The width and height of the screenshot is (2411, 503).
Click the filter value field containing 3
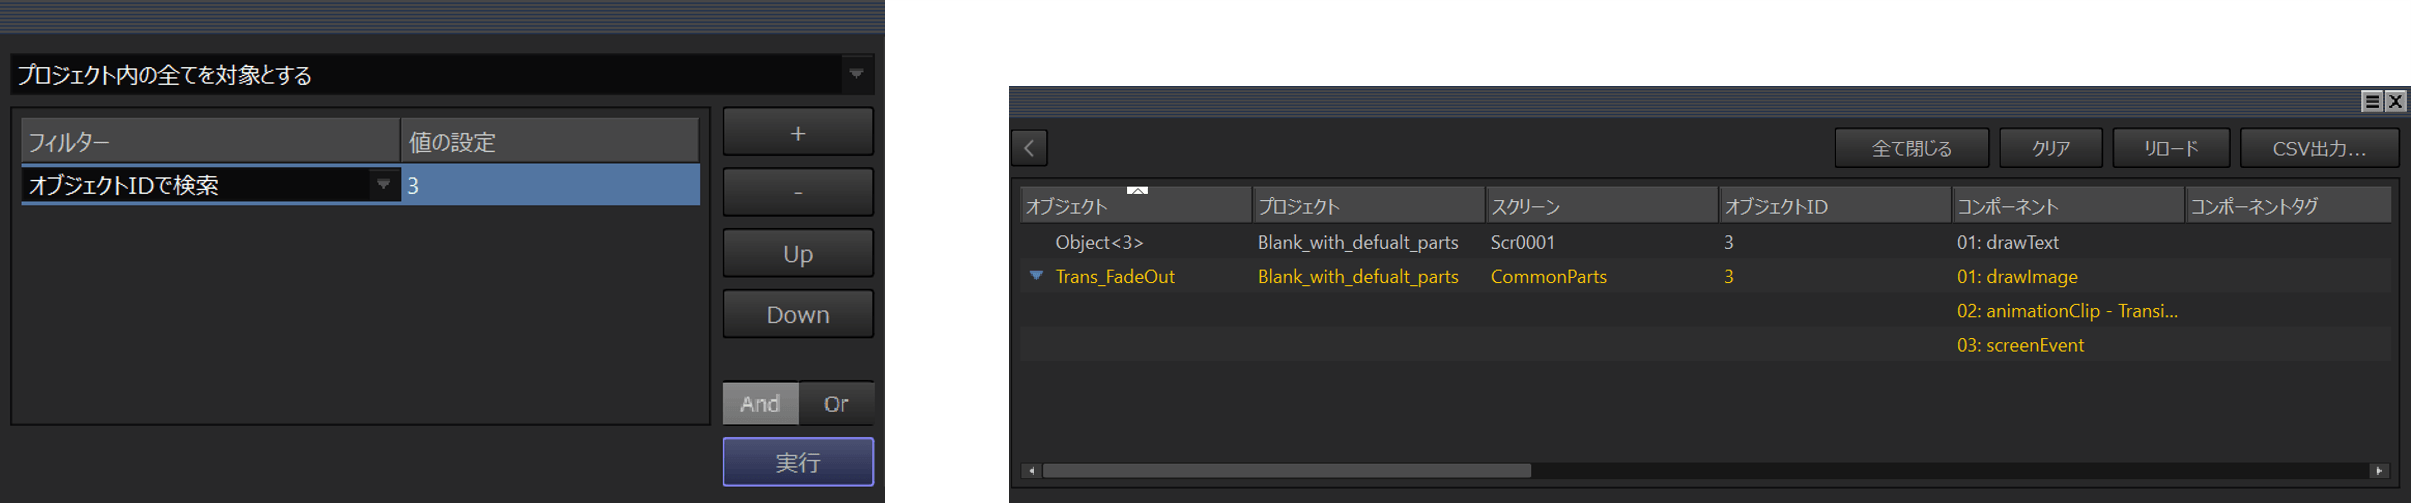(550, 185)
